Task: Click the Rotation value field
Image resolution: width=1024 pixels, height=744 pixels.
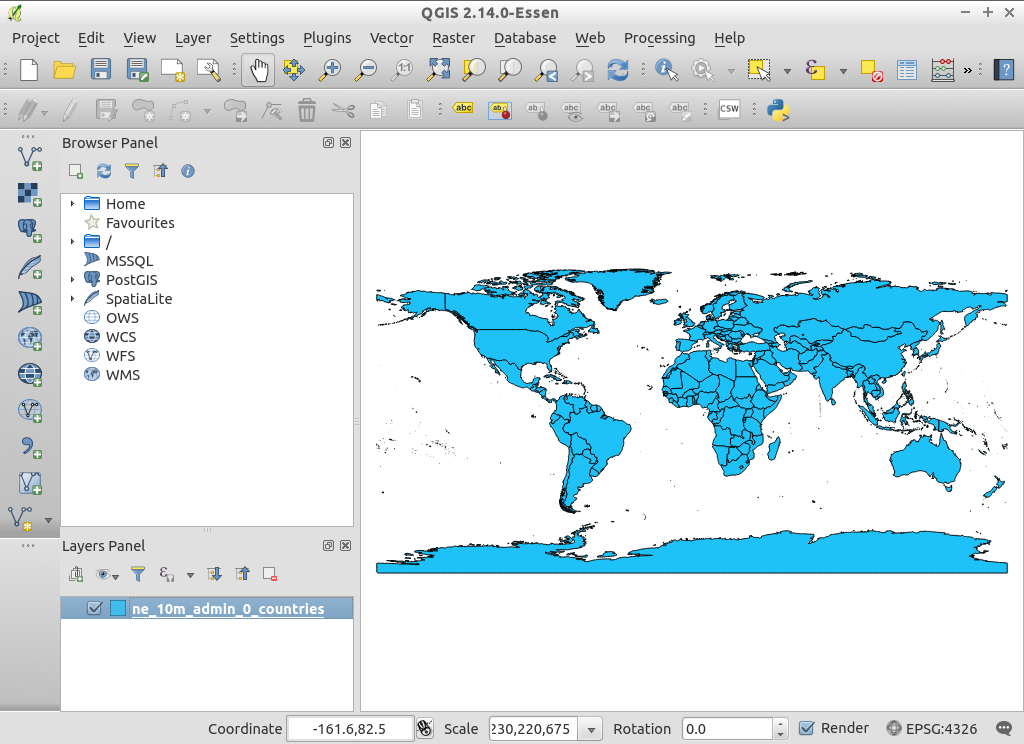Action: tap(728, 729)
